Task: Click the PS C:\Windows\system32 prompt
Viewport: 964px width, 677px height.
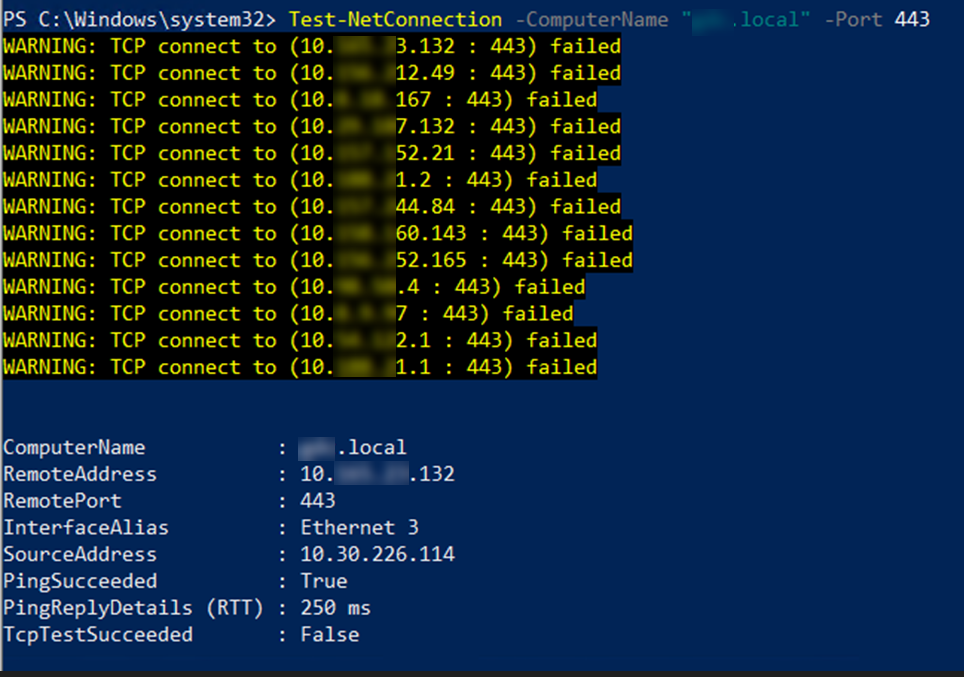Action: pos(140,19)
